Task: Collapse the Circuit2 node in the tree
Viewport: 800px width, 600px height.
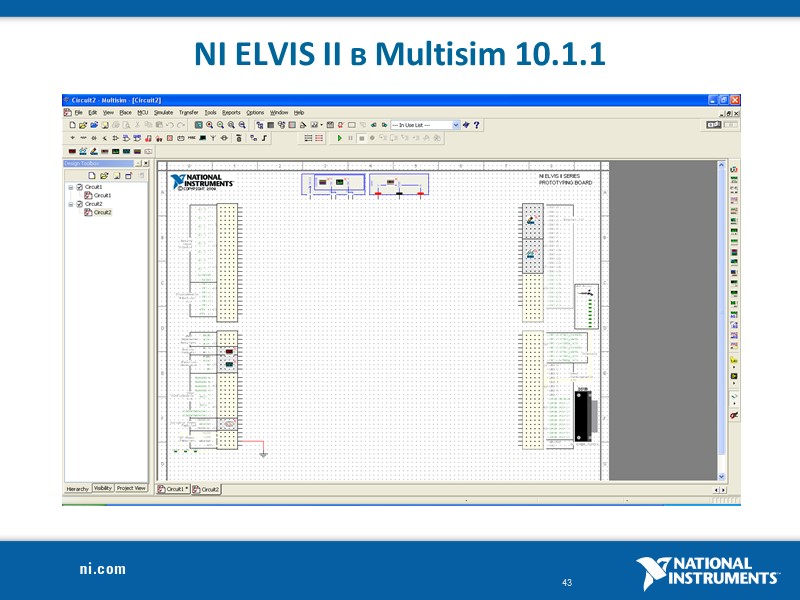Action: [71, 203]
